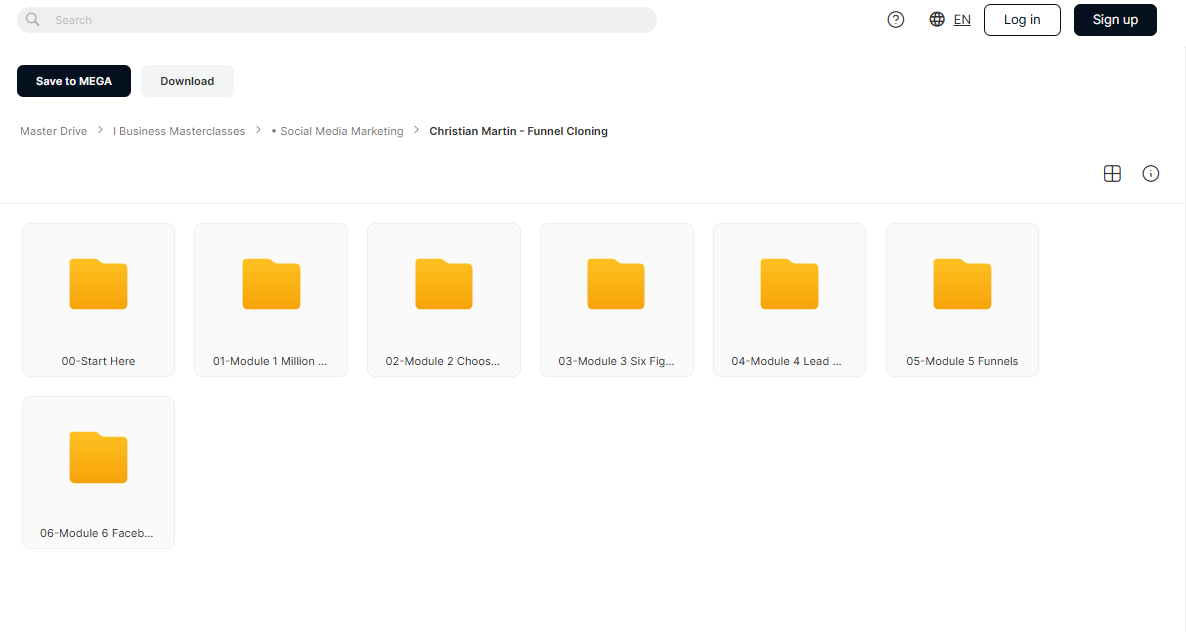The image size is (1186, 632).
Task: Focus the Search input field
Action: pyautogui.click(x=337, y=20)
